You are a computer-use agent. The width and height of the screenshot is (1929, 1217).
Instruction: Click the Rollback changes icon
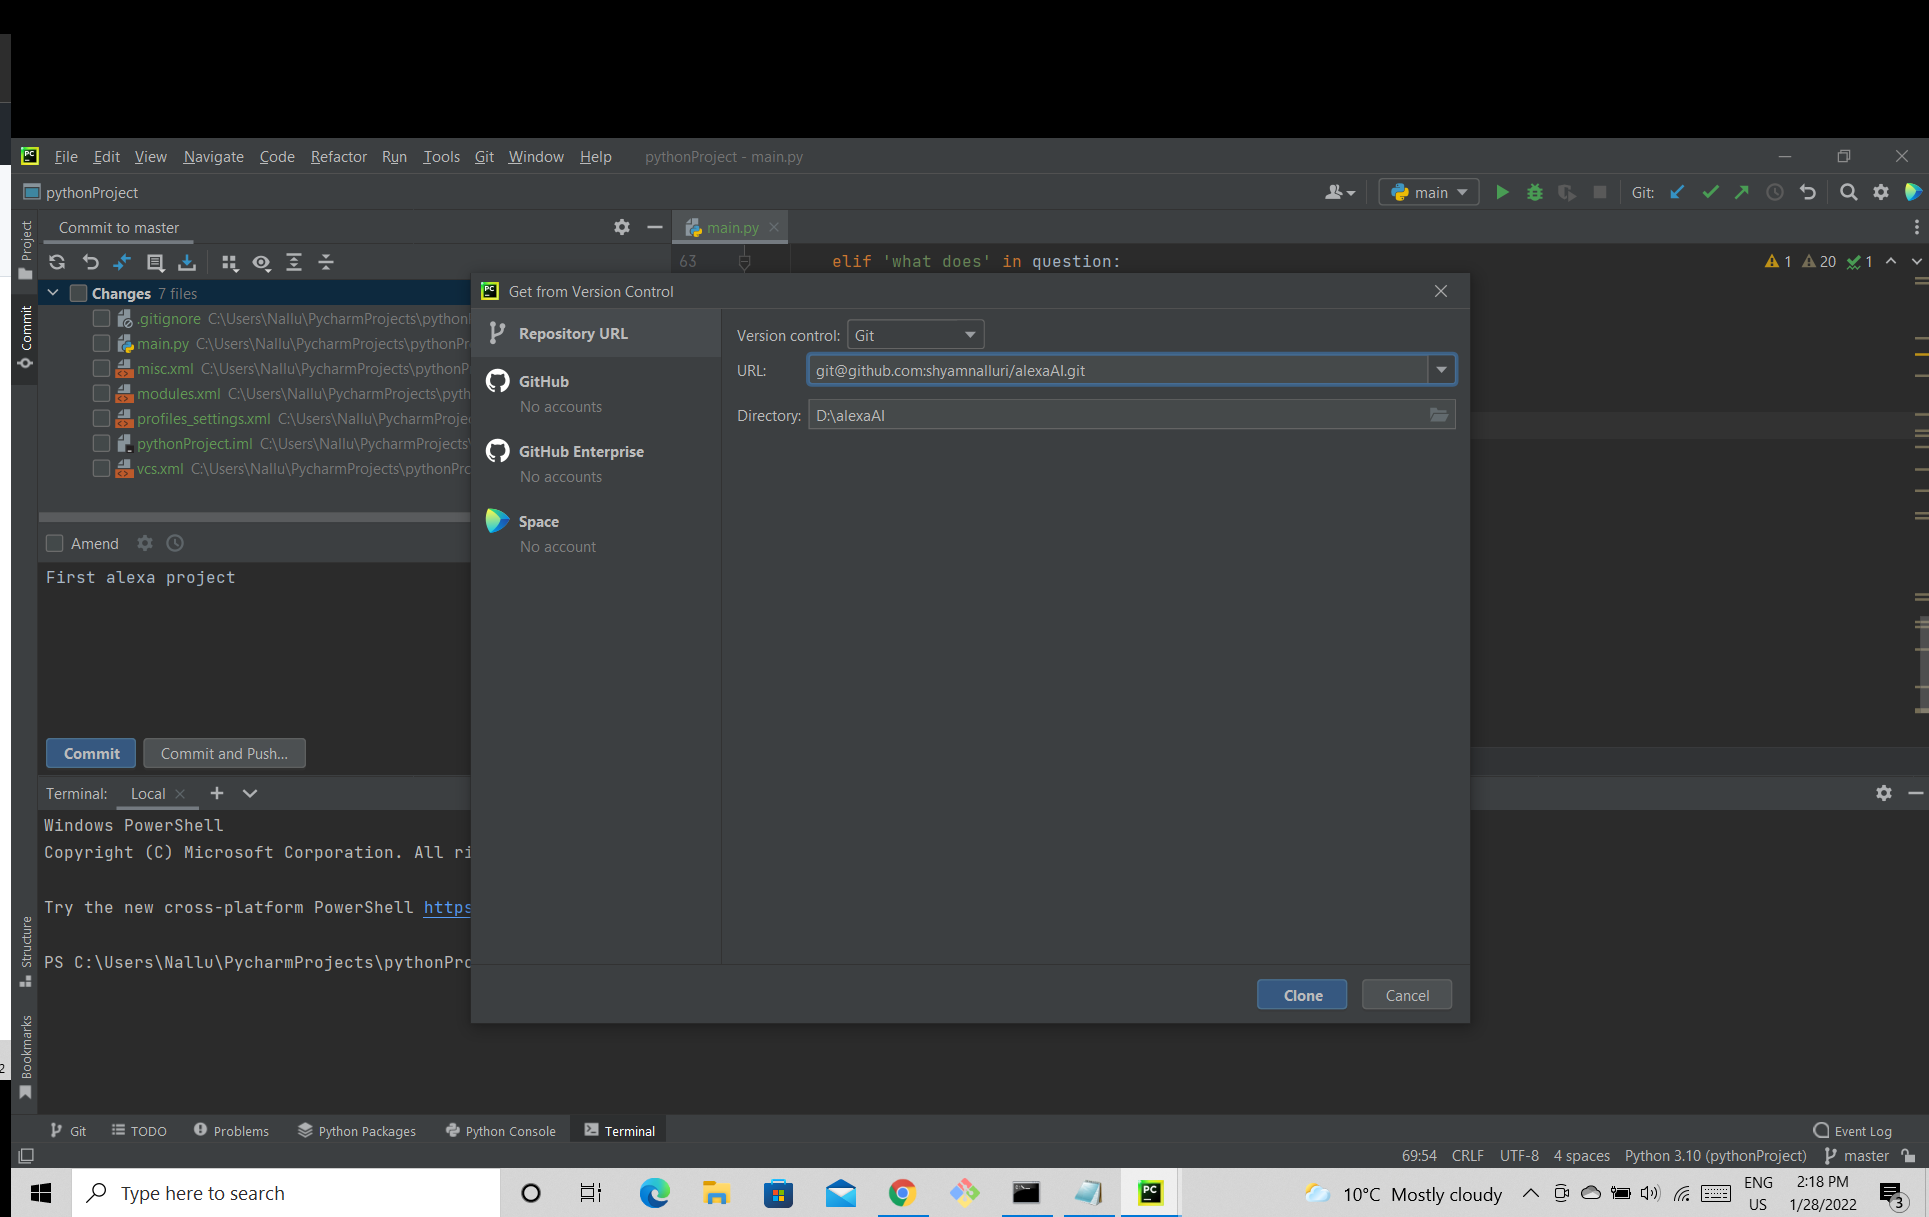(90, 262)
